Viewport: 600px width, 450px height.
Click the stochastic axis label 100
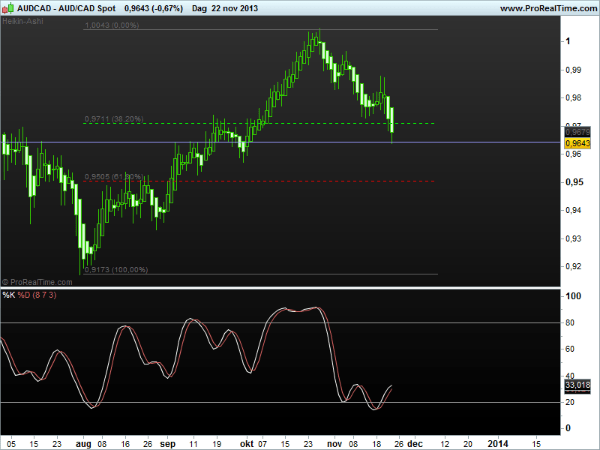click(573, 296)
